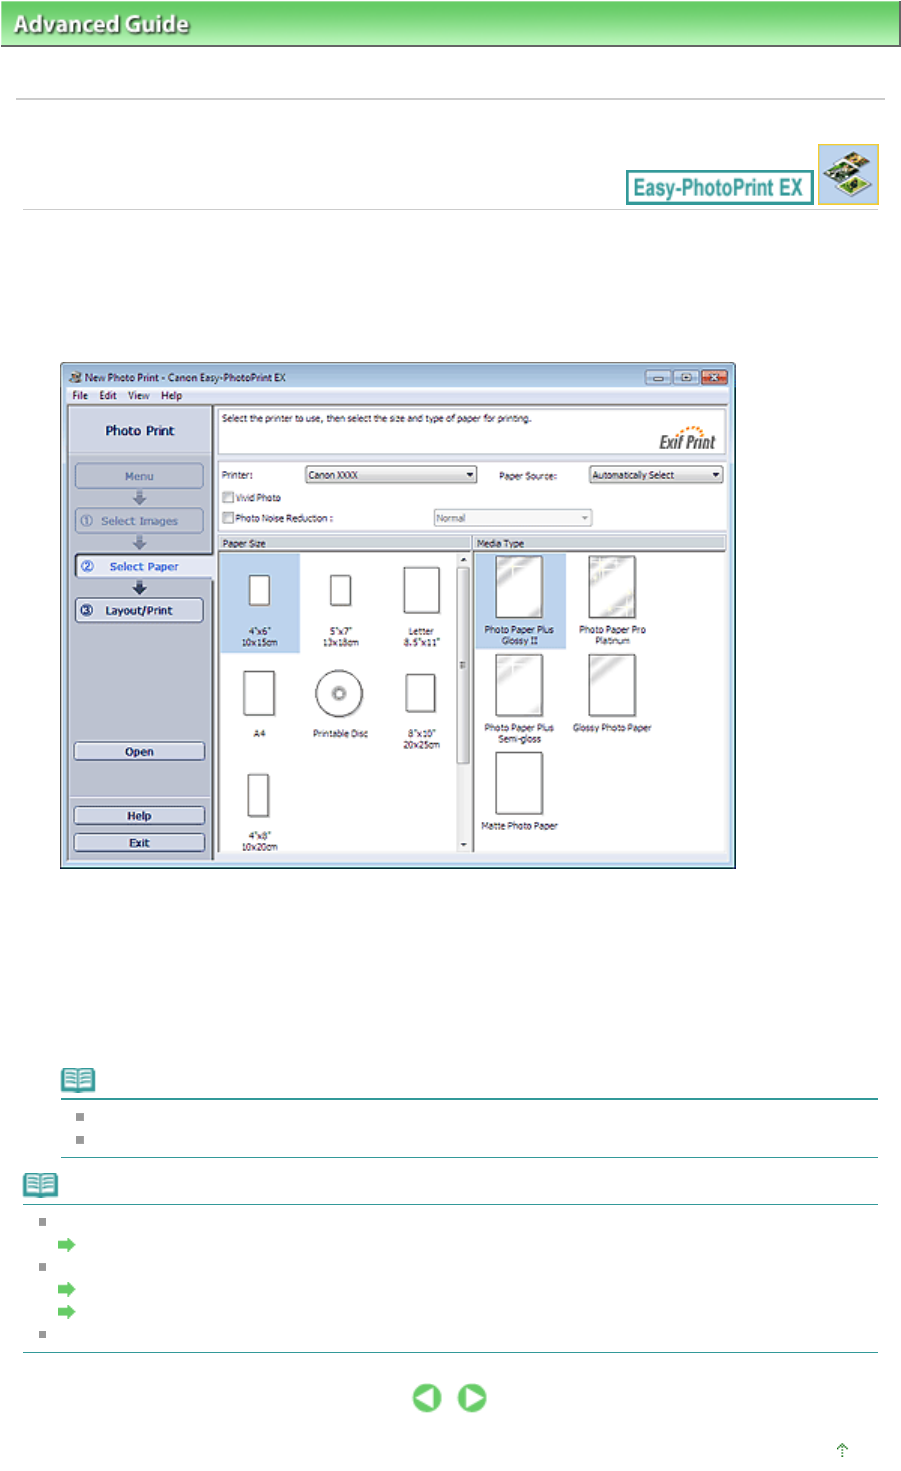
Task: Click the first green arrow link icon
Action: 66,1245
